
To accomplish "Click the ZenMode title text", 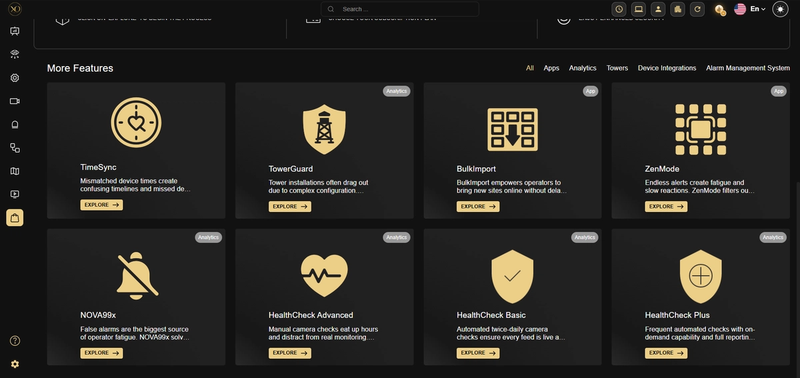I will [662, 169].
